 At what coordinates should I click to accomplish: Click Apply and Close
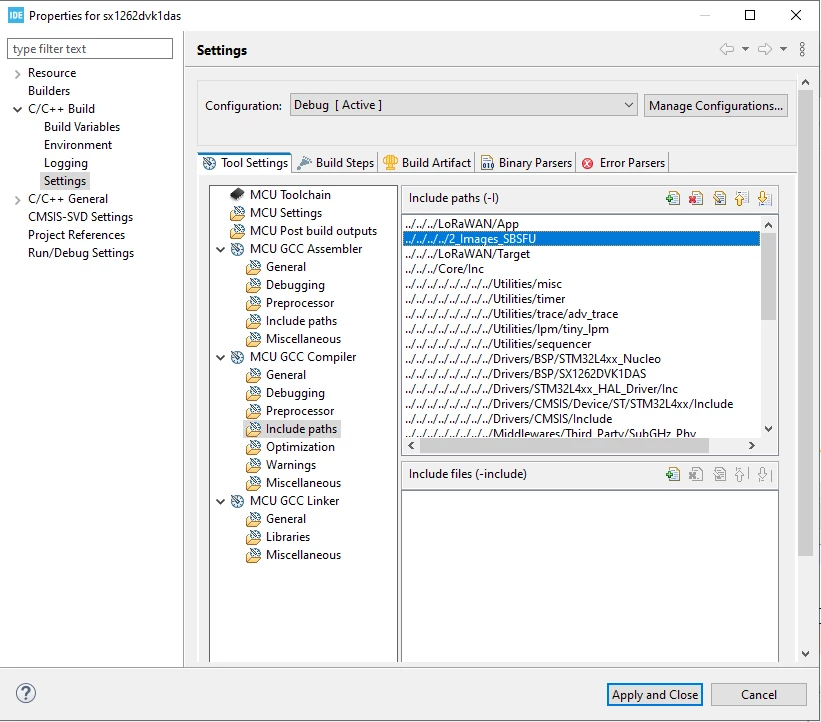coord(654,695)
